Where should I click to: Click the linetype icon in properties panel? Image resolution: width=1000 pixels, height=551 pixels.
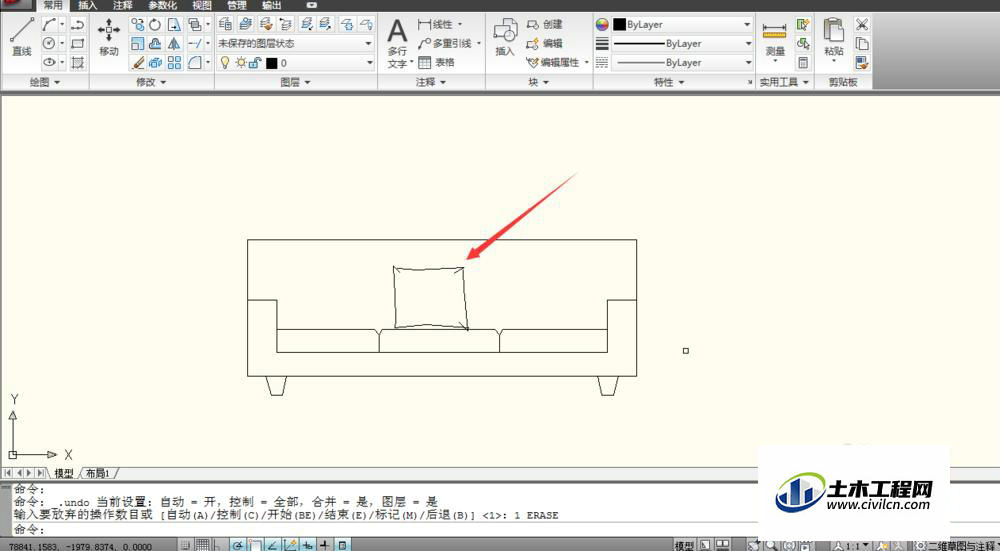(602, 62)
